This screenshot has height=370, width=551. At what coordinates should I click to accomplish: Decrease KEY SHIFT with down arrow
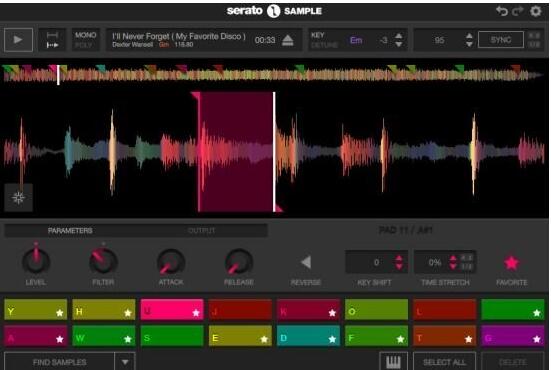click(399, 266)
